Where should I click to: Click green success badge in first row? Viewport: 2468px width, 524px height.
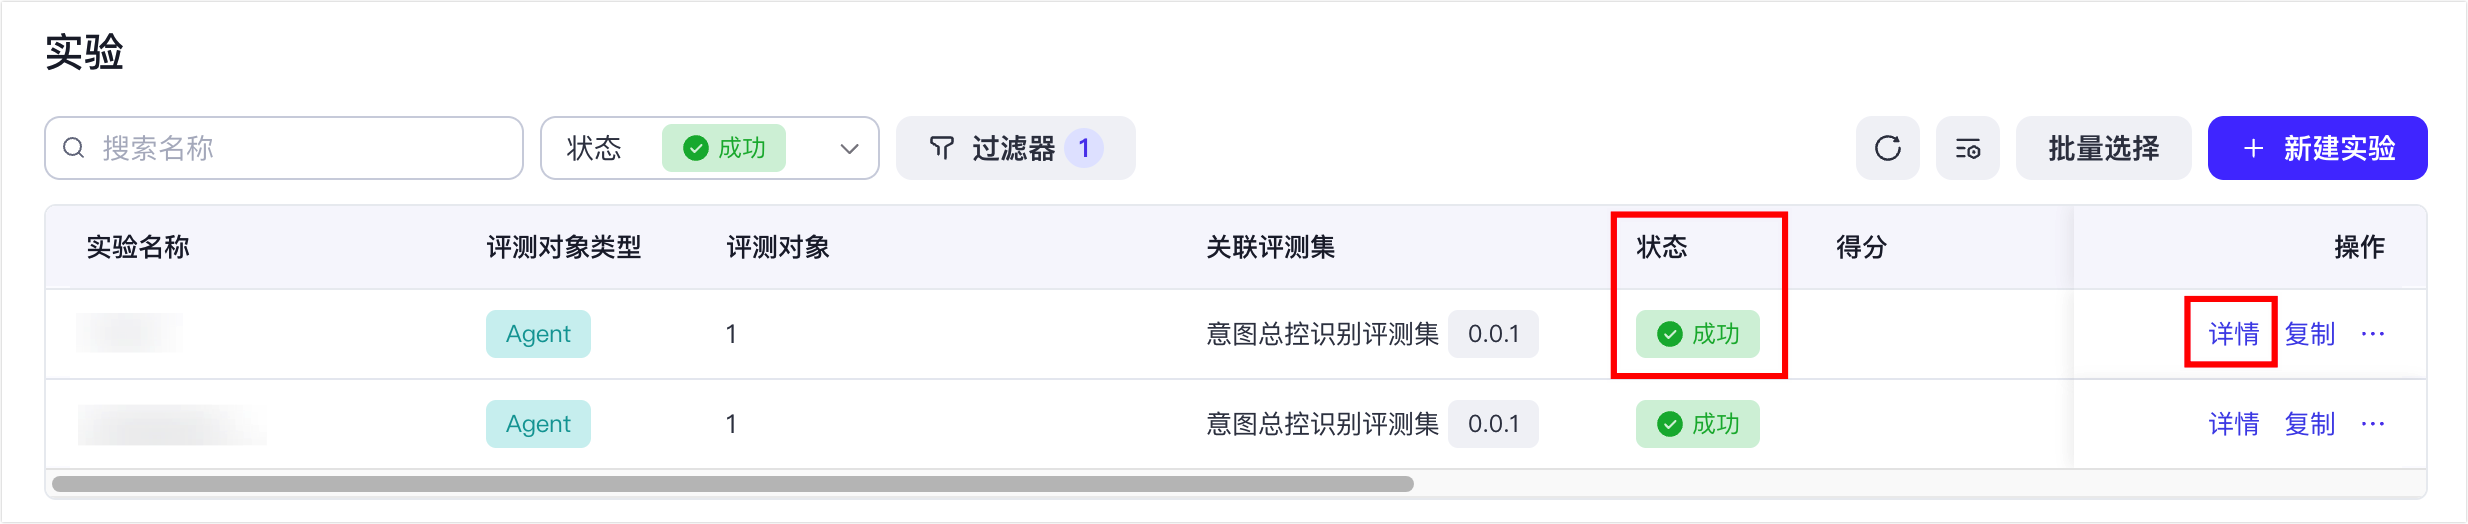(1697, 334)
